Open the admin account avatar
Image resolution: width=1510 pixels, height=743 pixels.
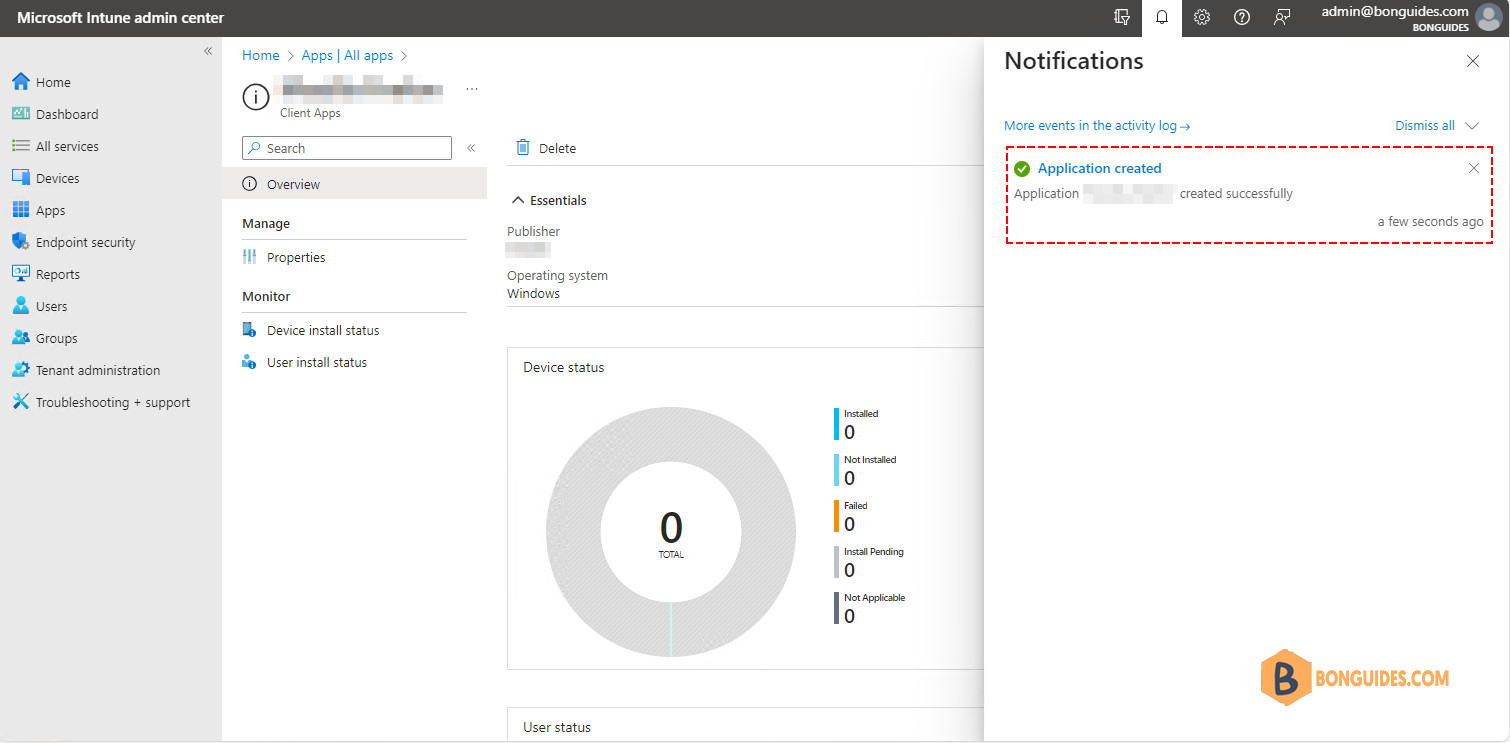click(x=1488, y=18)
